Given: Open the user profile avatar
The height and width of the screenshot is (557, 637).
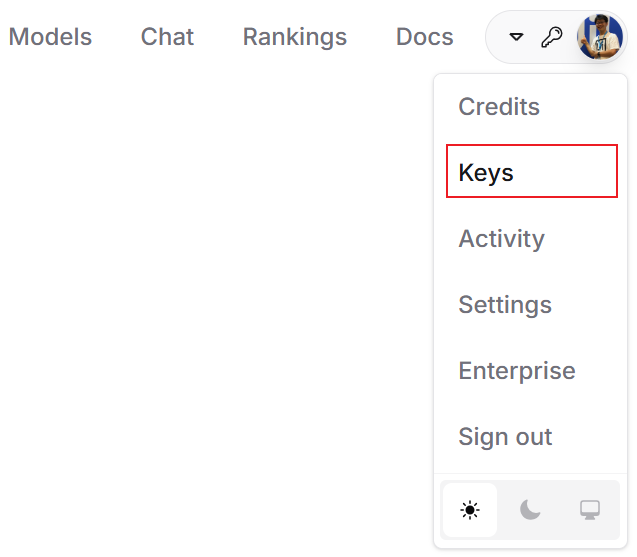Looking at the screenshot, I should (x=600, y=37).
